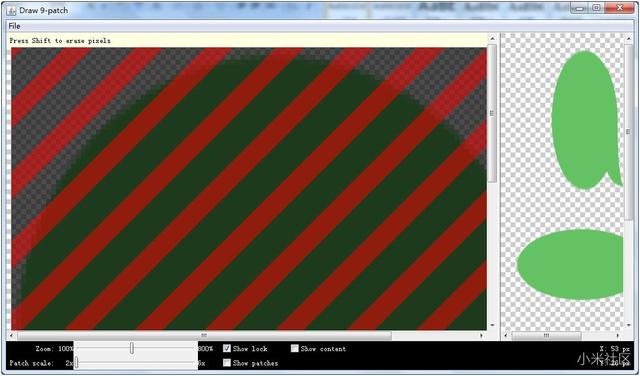Click the editor's vertical scrollbar down arrow
This screenshot has width=640, height=376.
[x=492, y=325]
